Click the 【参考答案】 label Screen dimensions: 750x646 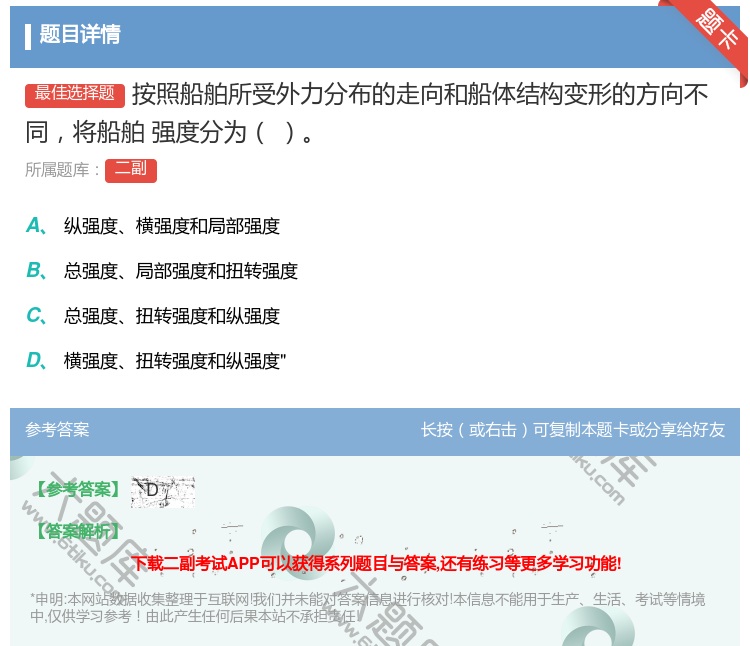click(77, 490)
